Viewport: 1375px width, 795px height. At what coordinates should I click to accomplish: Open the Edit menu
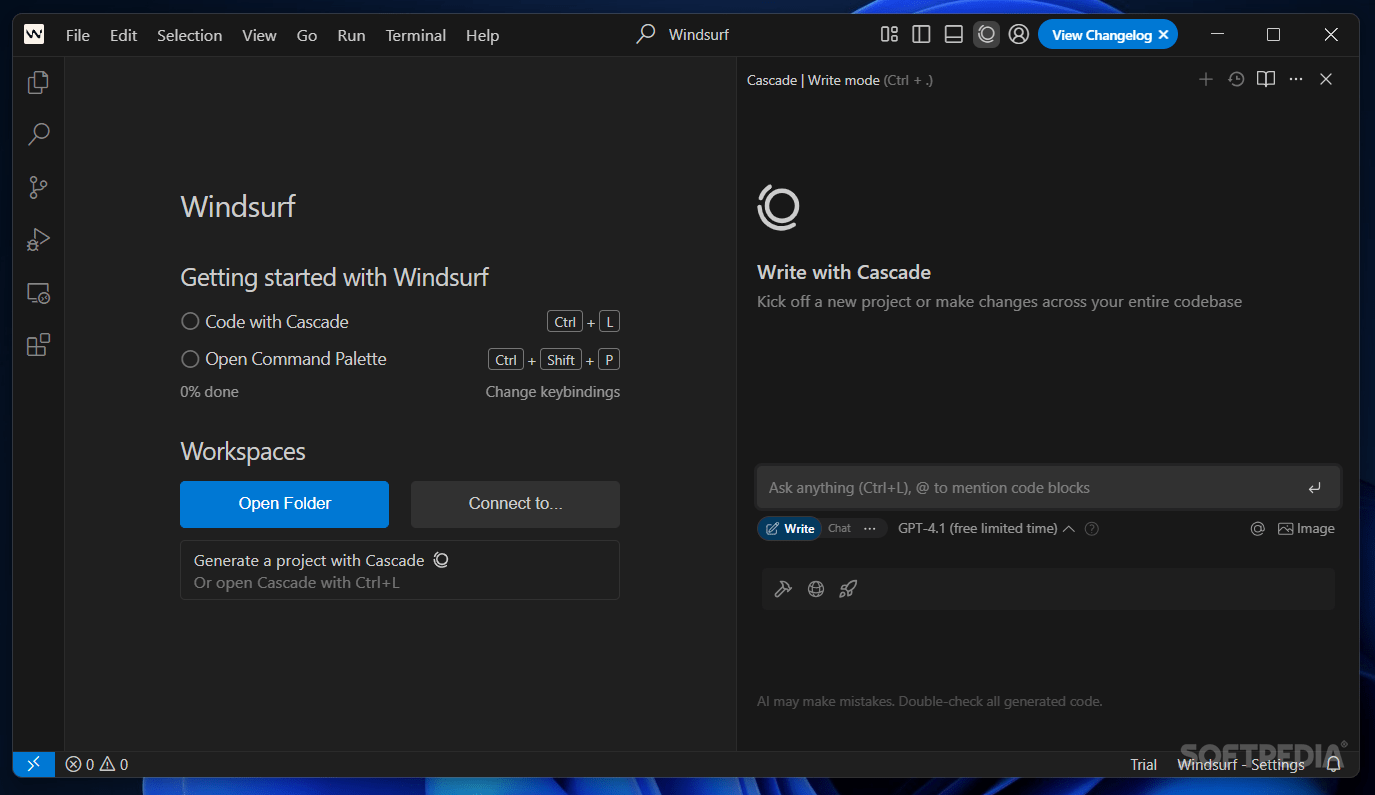coord(124,35)
